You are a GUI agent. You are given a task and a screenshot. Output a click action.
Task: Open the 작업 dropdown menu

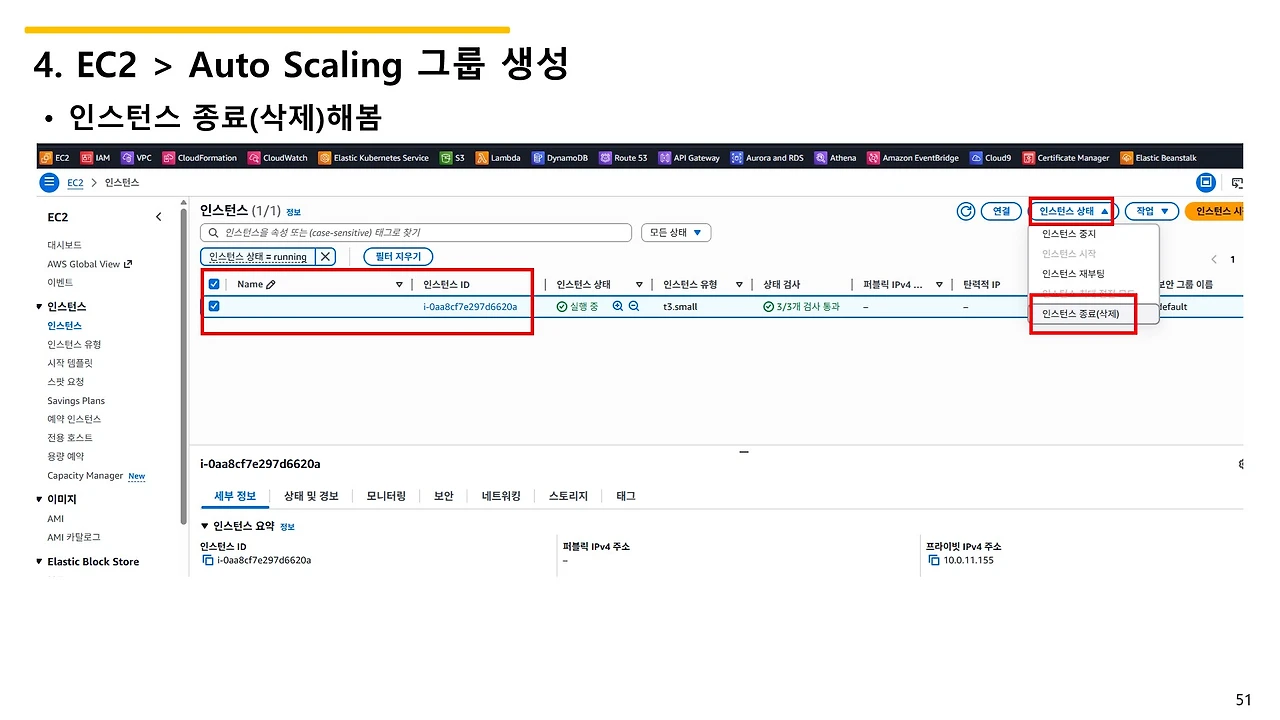tap(1150, 211)
